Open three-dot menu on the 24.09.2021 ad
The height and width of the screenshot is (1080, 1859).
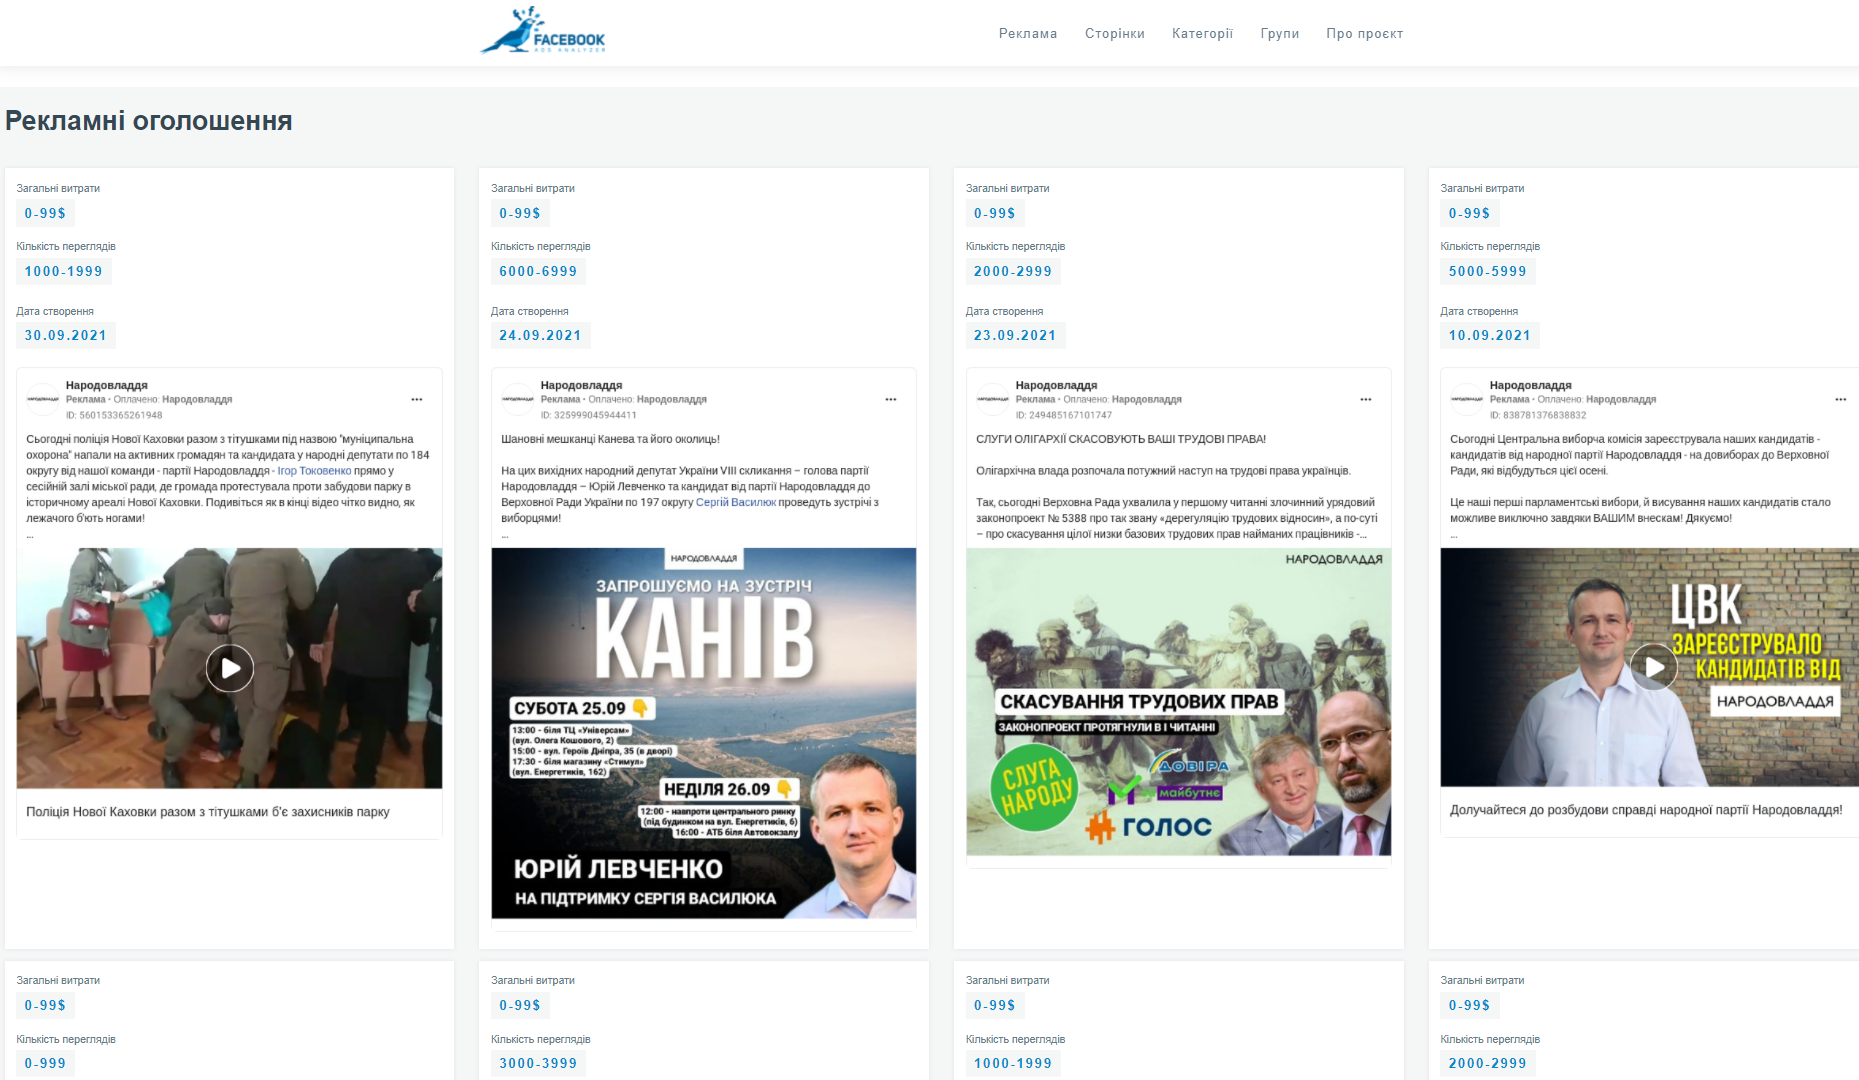891,400
